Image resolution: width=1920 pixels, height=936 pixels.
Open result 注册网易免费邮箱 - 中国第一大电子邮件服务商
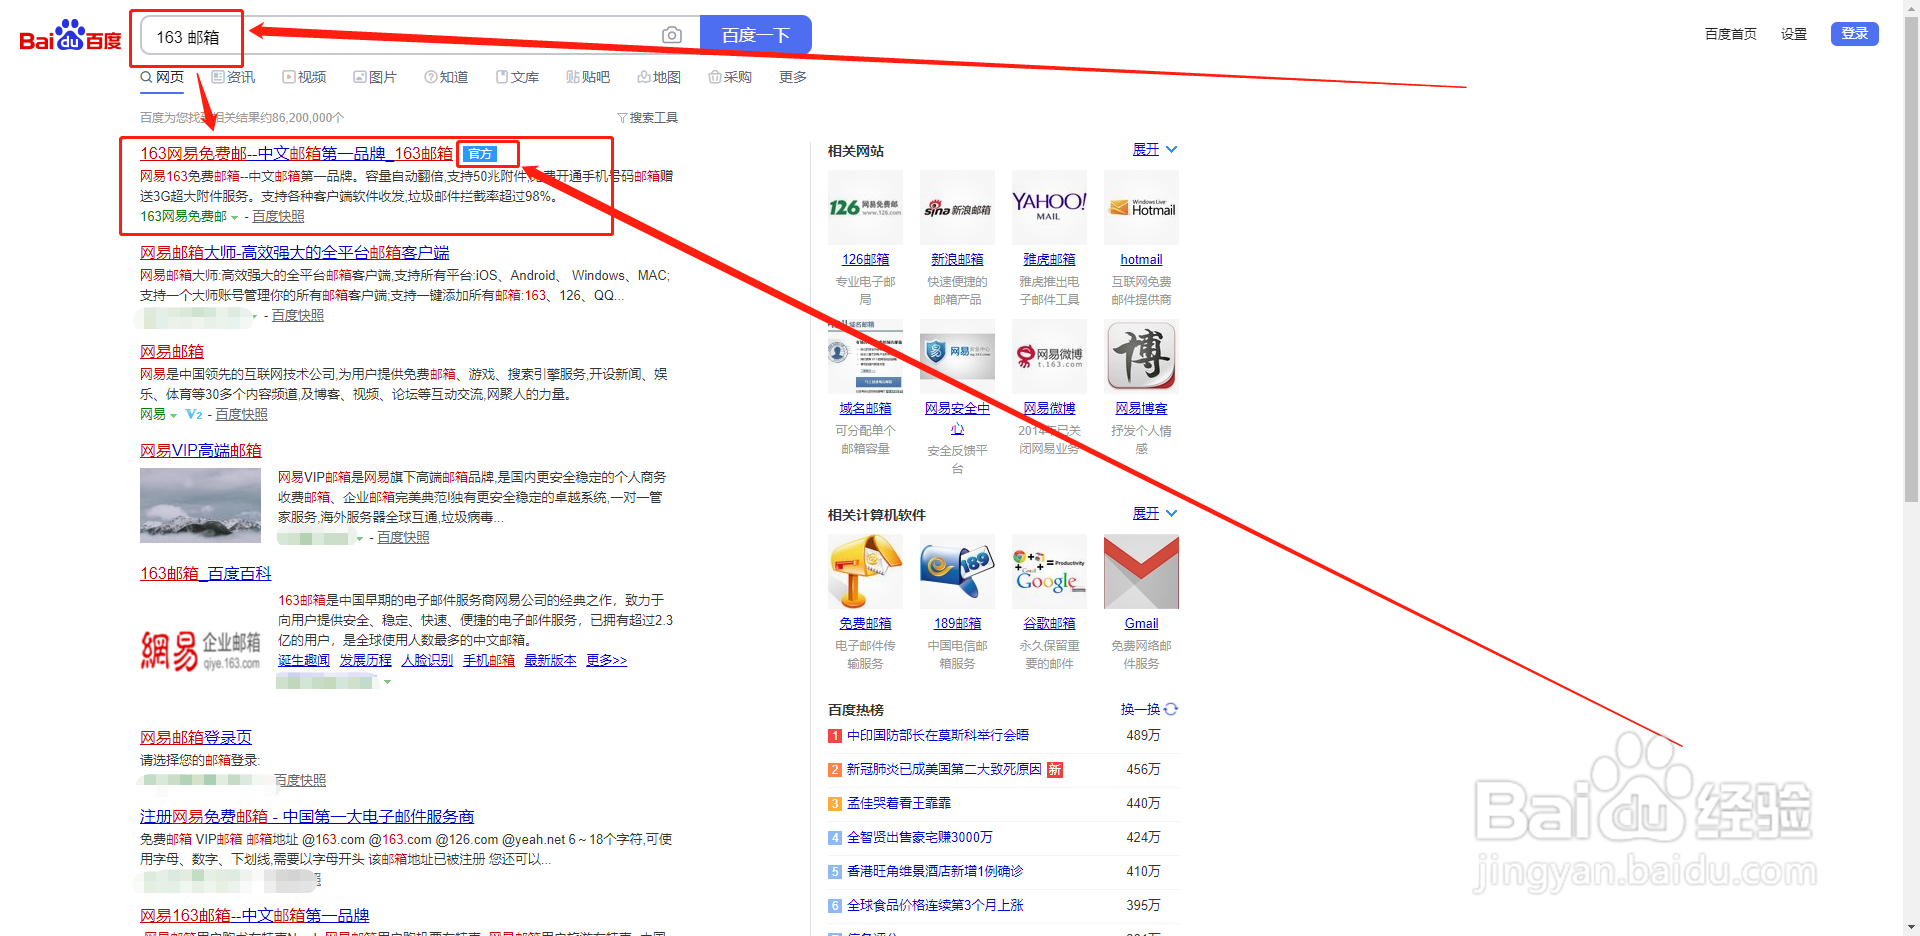tap(307, 816)
